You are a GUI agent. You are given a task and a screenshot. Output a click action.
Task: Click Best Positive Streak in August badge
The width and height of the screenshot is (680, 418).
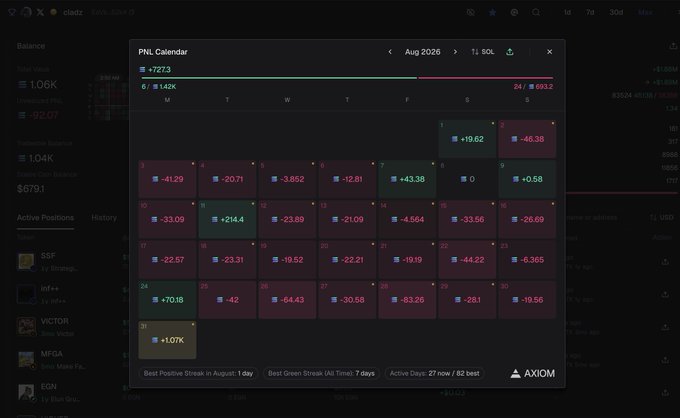click(198, 373)
